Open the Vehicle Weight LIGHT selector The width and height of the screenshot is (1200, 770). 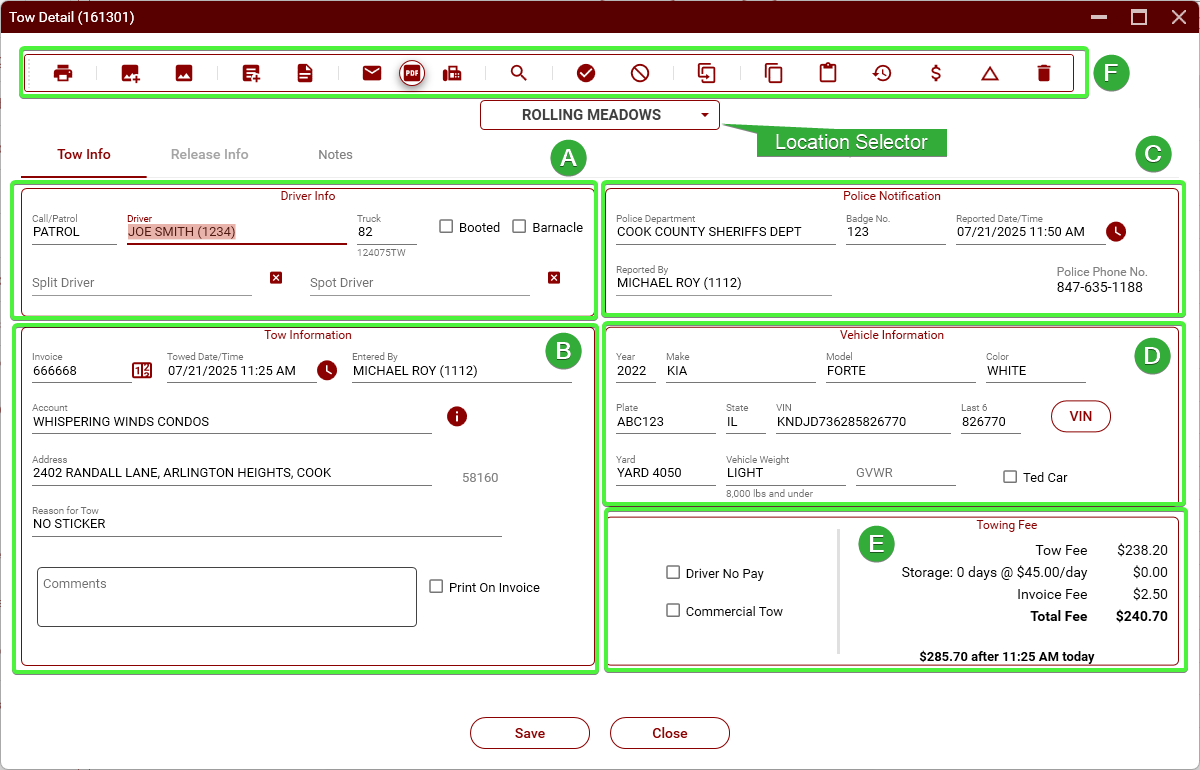click(x=785, y=473)
